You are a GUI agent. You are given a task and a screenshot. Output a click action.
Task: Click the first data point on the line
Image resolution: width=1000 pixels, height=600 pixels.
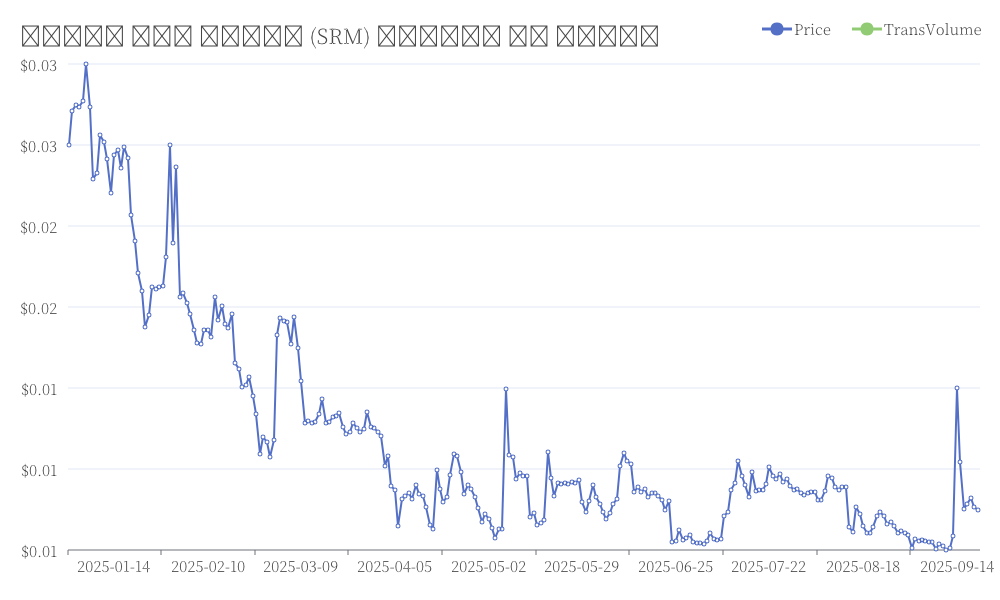69,145
